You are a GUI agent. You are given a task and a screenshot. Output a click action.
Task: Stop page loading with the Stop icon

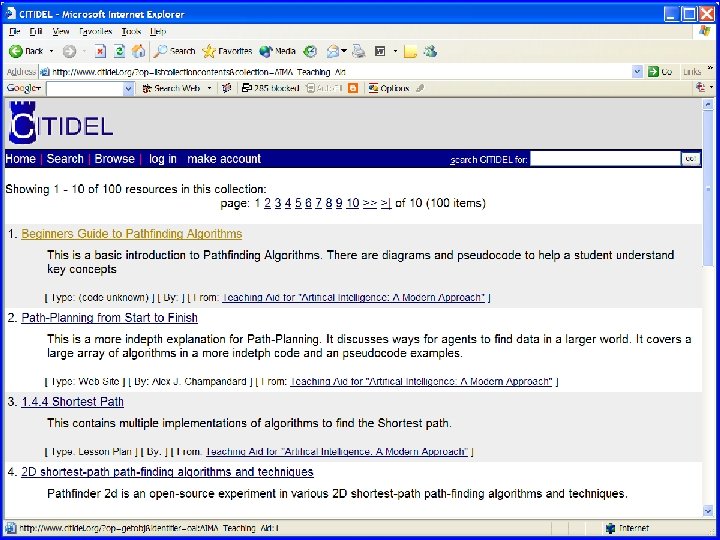point(100,51)
